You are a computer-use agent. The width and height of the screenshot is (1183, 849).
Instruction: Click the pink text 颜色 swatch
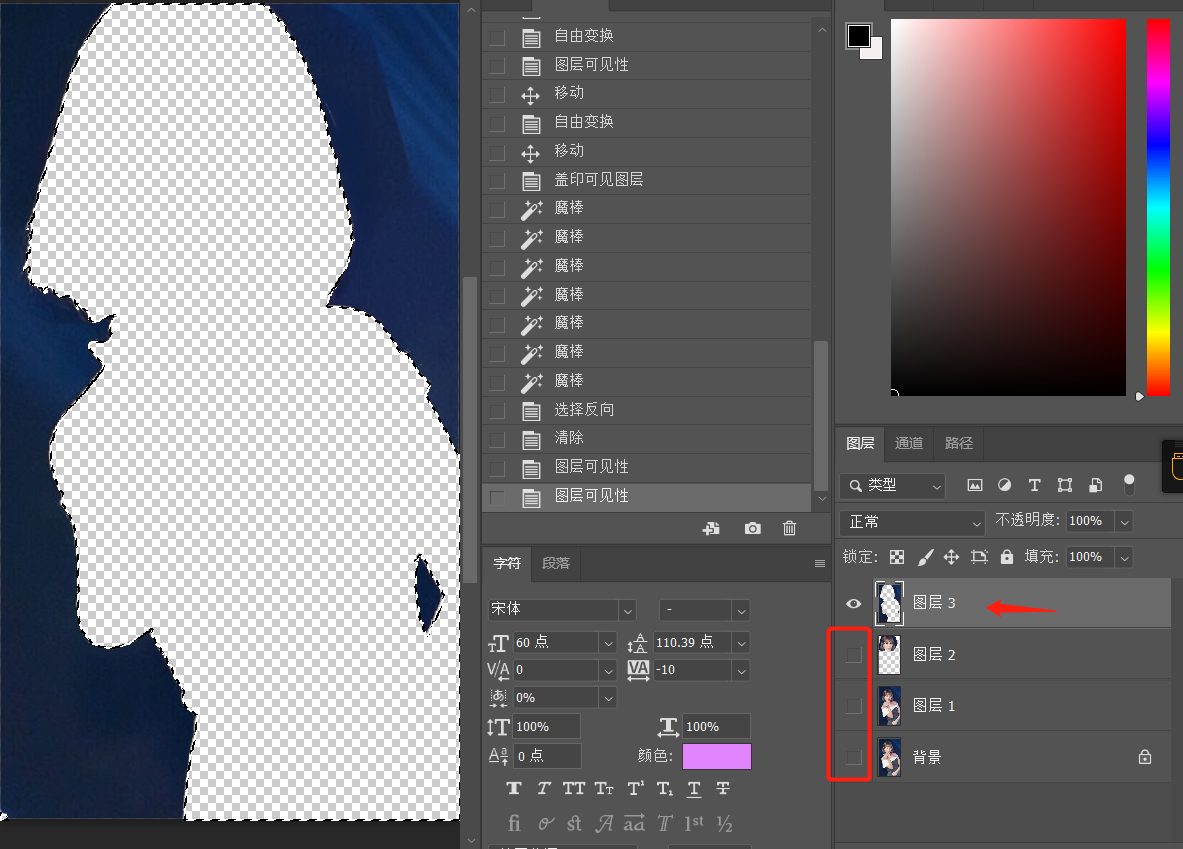(717, 756)
